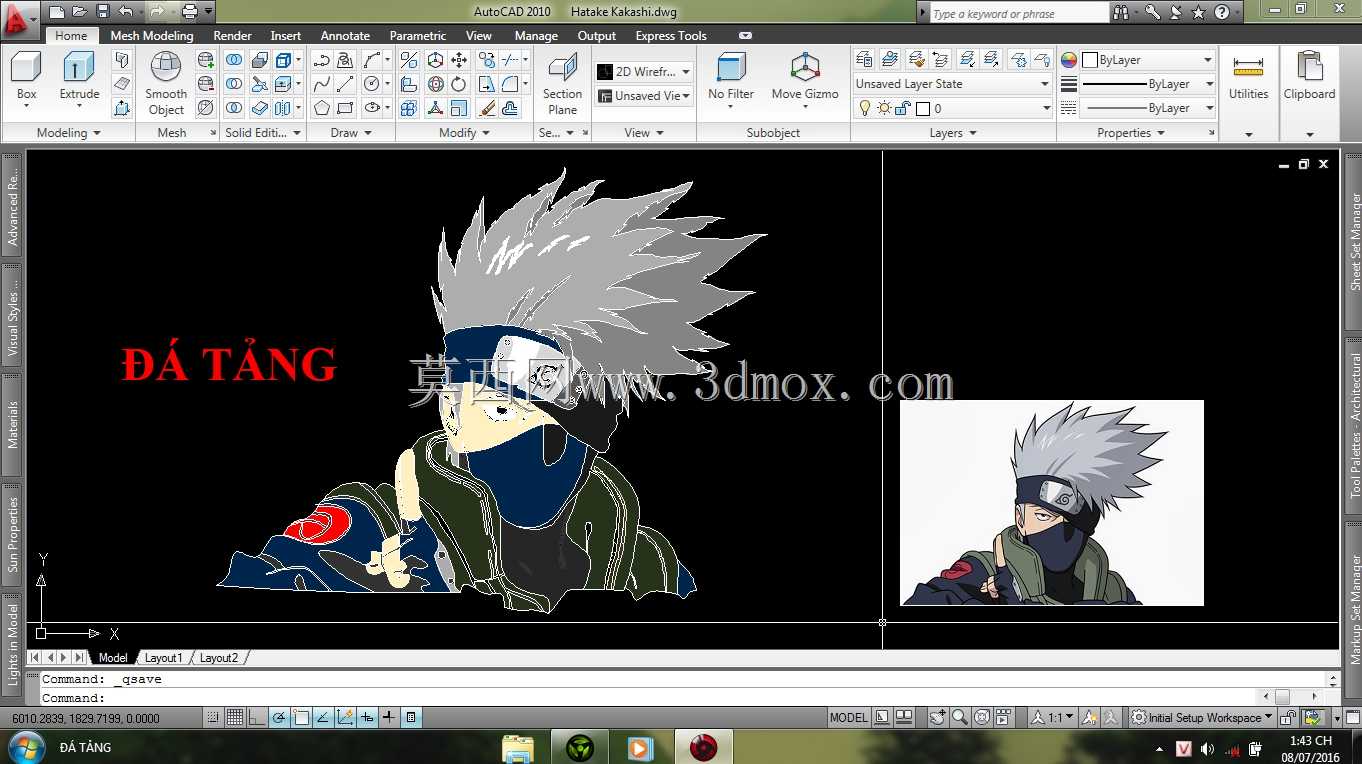The height and width of the screenshot is (764, 1362).
Task: Expand the Unsaved Layer State dropdown
Action: click(x=952, y=84)
